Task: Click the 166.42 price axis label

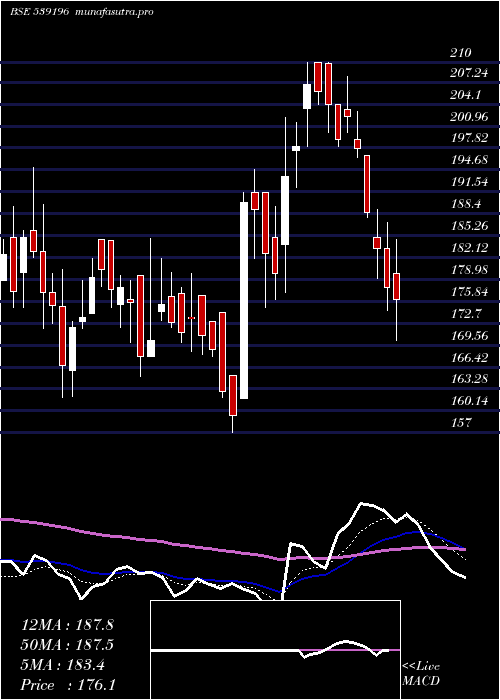Action: click(x=469, y=357)
